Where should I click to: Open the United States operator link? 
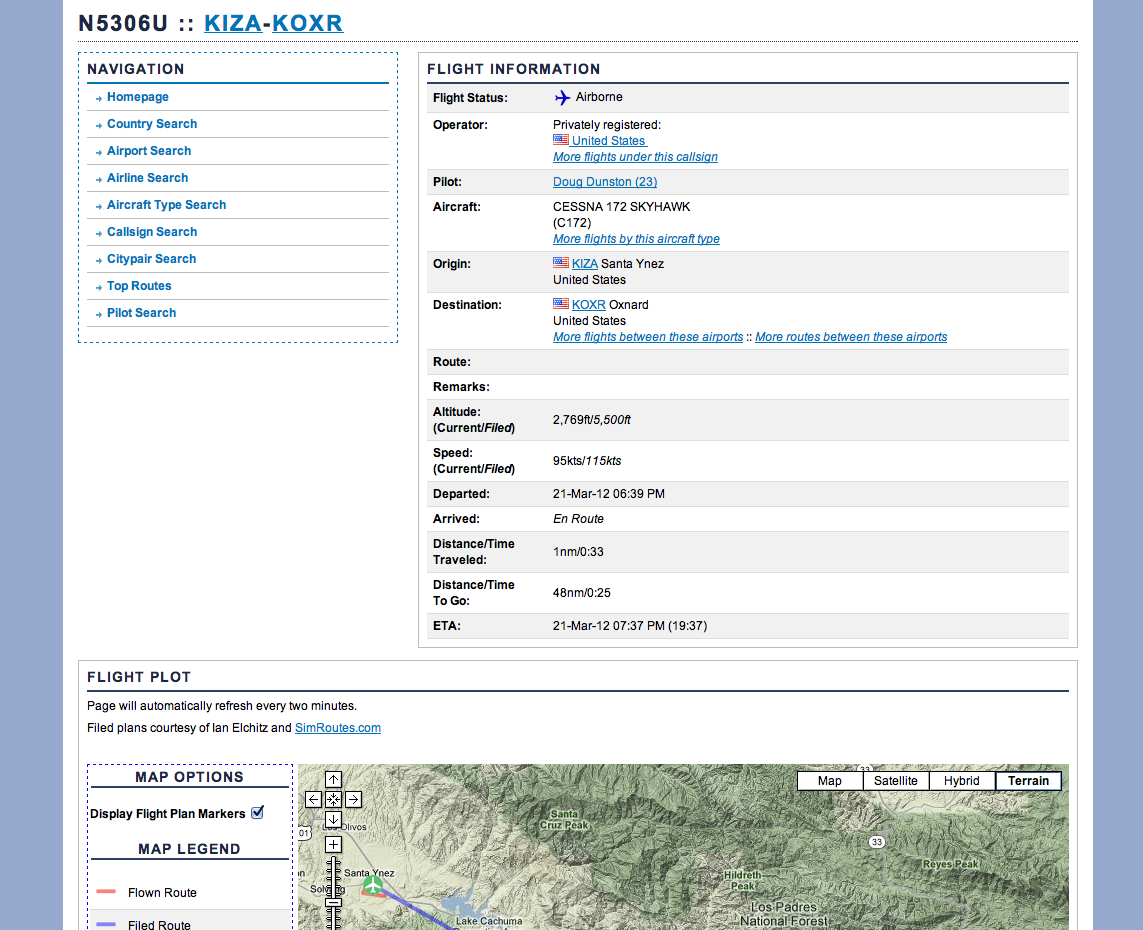pos(609,141)
